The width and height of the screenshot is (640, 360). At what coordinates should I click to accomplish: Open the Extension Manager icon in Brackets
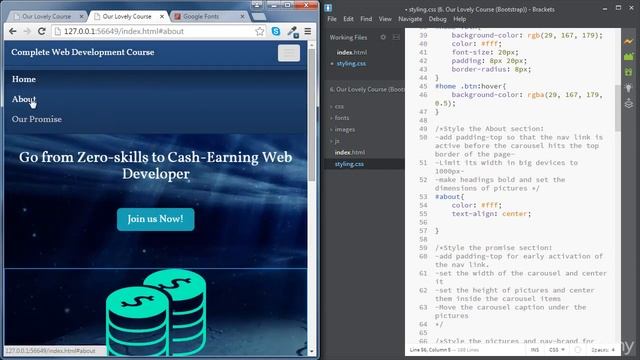click(629, 57)
